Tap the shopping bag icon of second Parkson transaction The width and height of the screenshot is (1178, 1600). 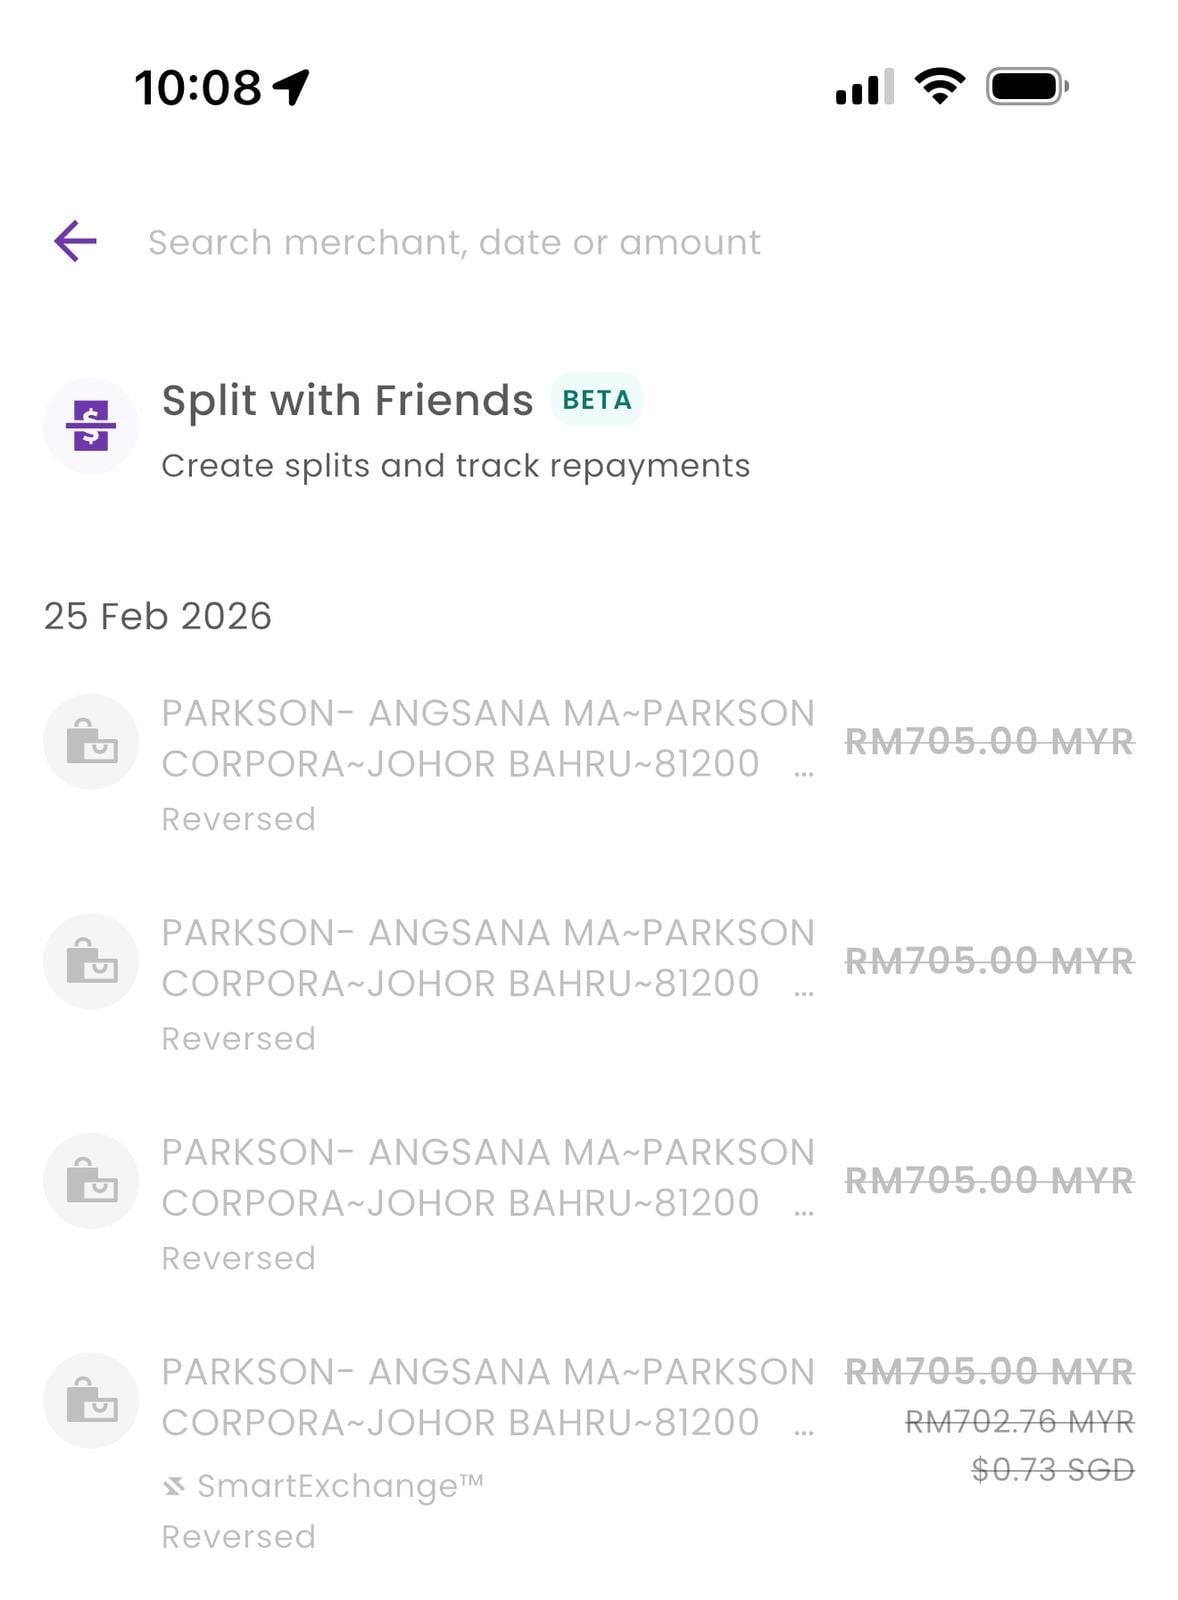[91, 961]
